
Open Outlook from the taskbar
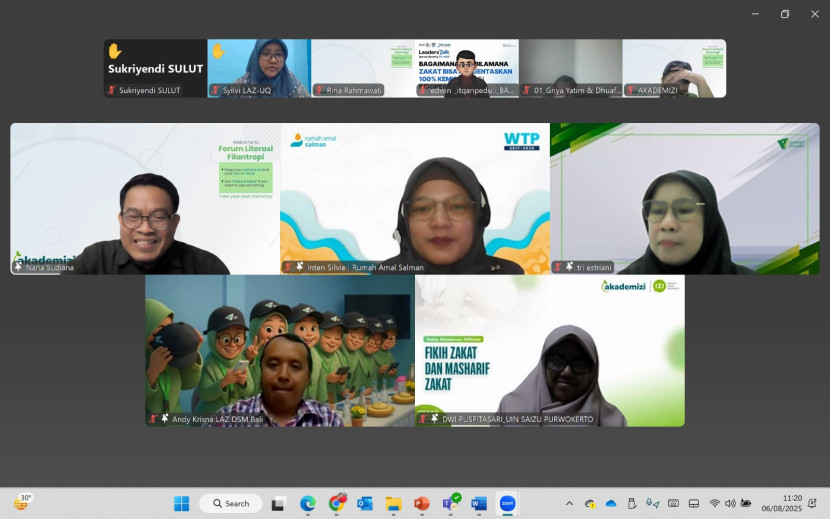click(365, 503)
